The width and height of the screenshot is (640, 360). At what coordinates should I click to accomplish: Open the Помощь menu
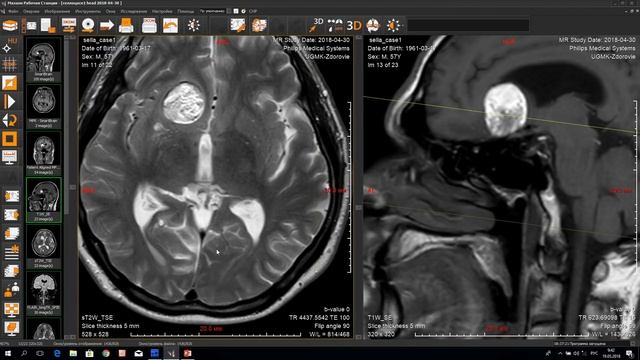click(186, 11)
